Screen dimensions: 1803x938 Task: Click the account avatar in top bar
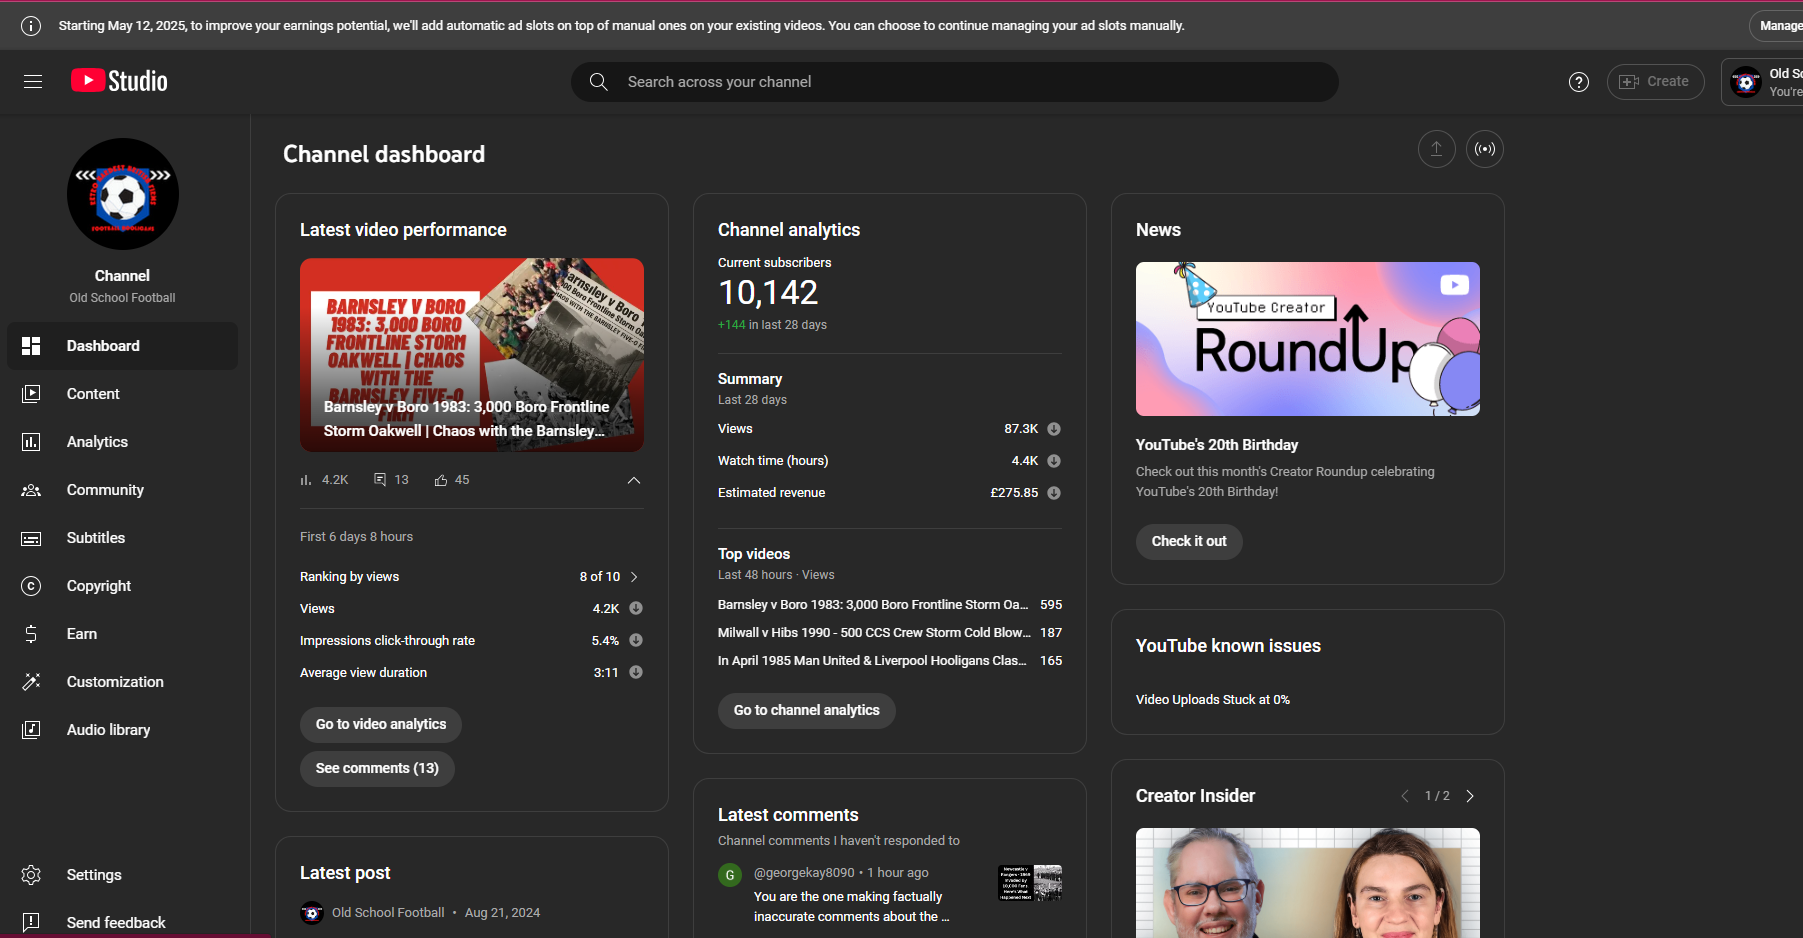tap(1746, 82)
